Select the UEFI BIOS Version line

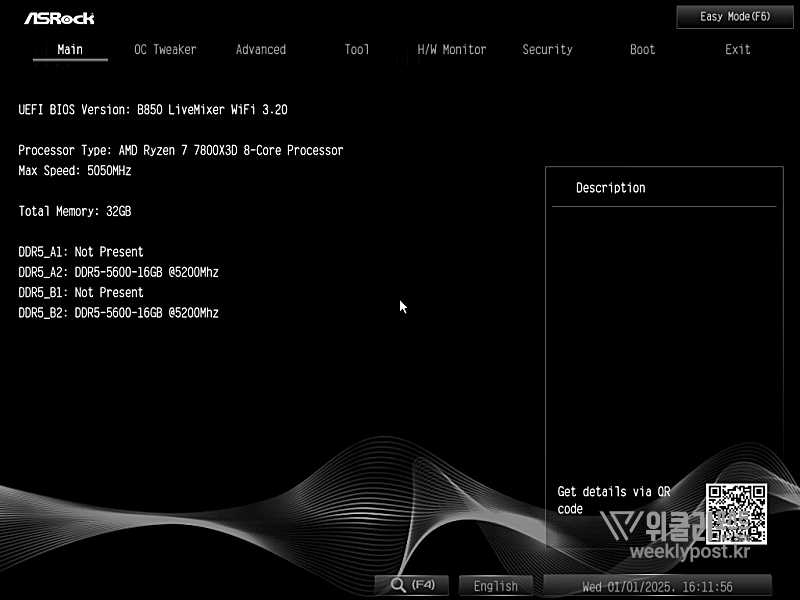[x=153, y=110]
